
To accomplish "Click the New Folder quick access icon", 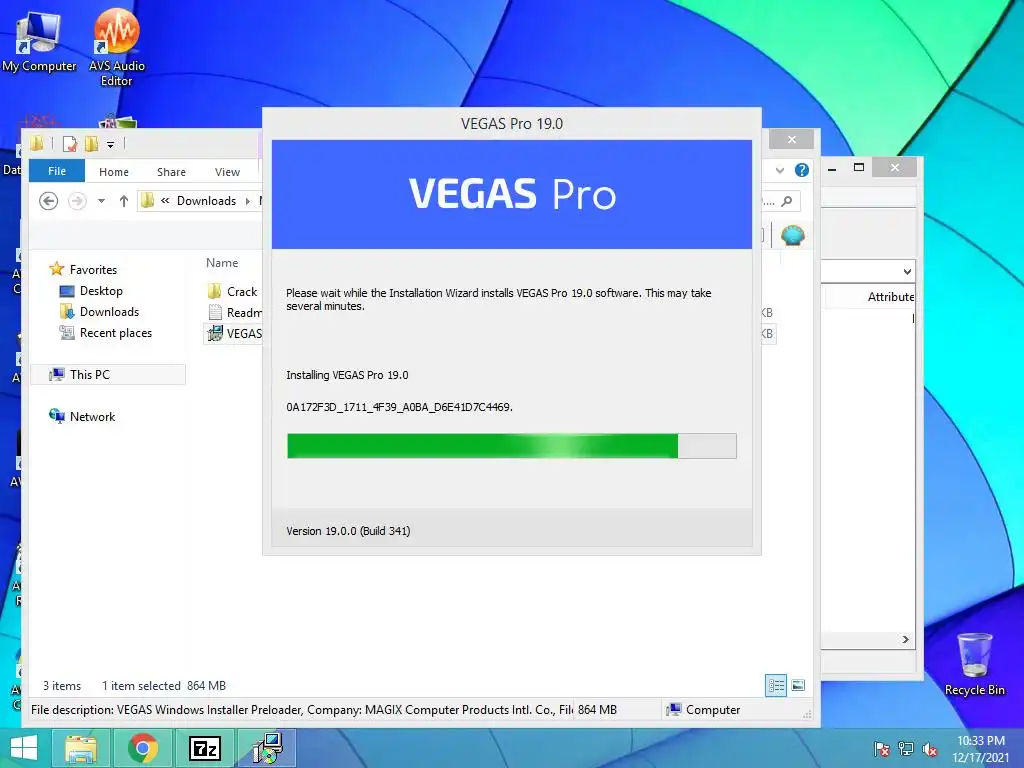I will (x=91, y=144).
